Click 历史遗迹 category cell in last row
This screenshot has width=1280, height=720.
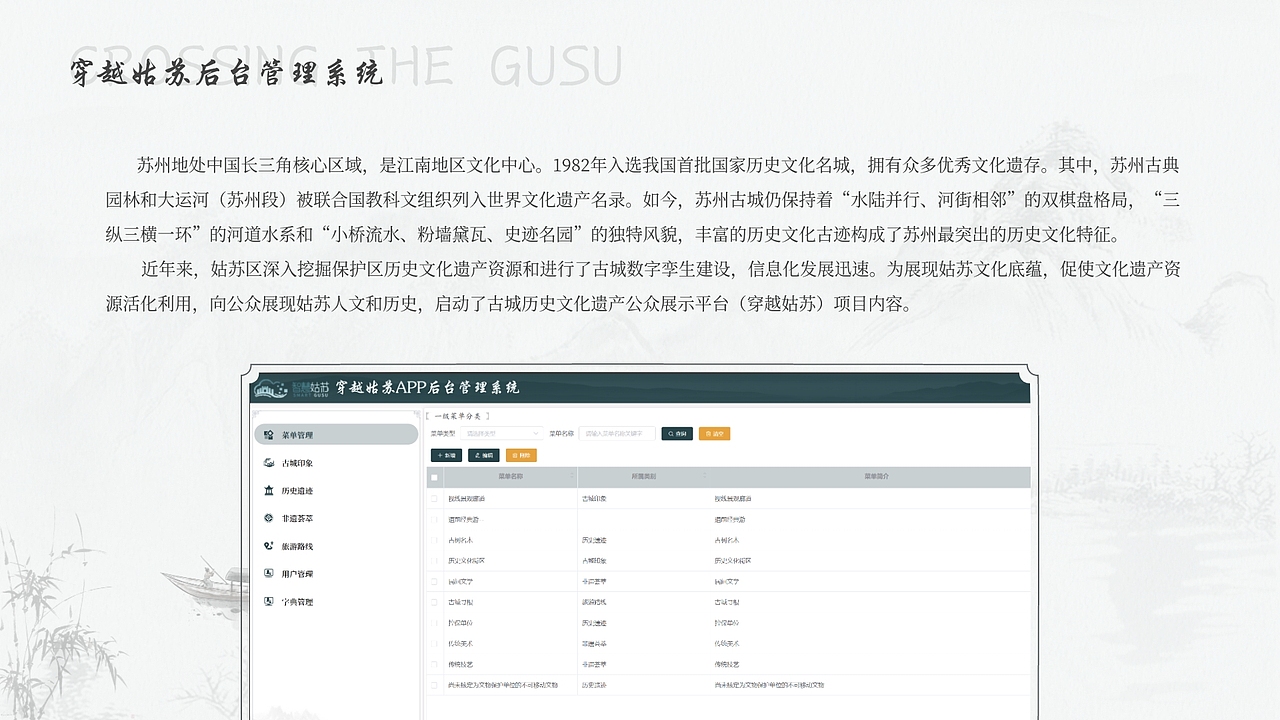coord(596,685)
